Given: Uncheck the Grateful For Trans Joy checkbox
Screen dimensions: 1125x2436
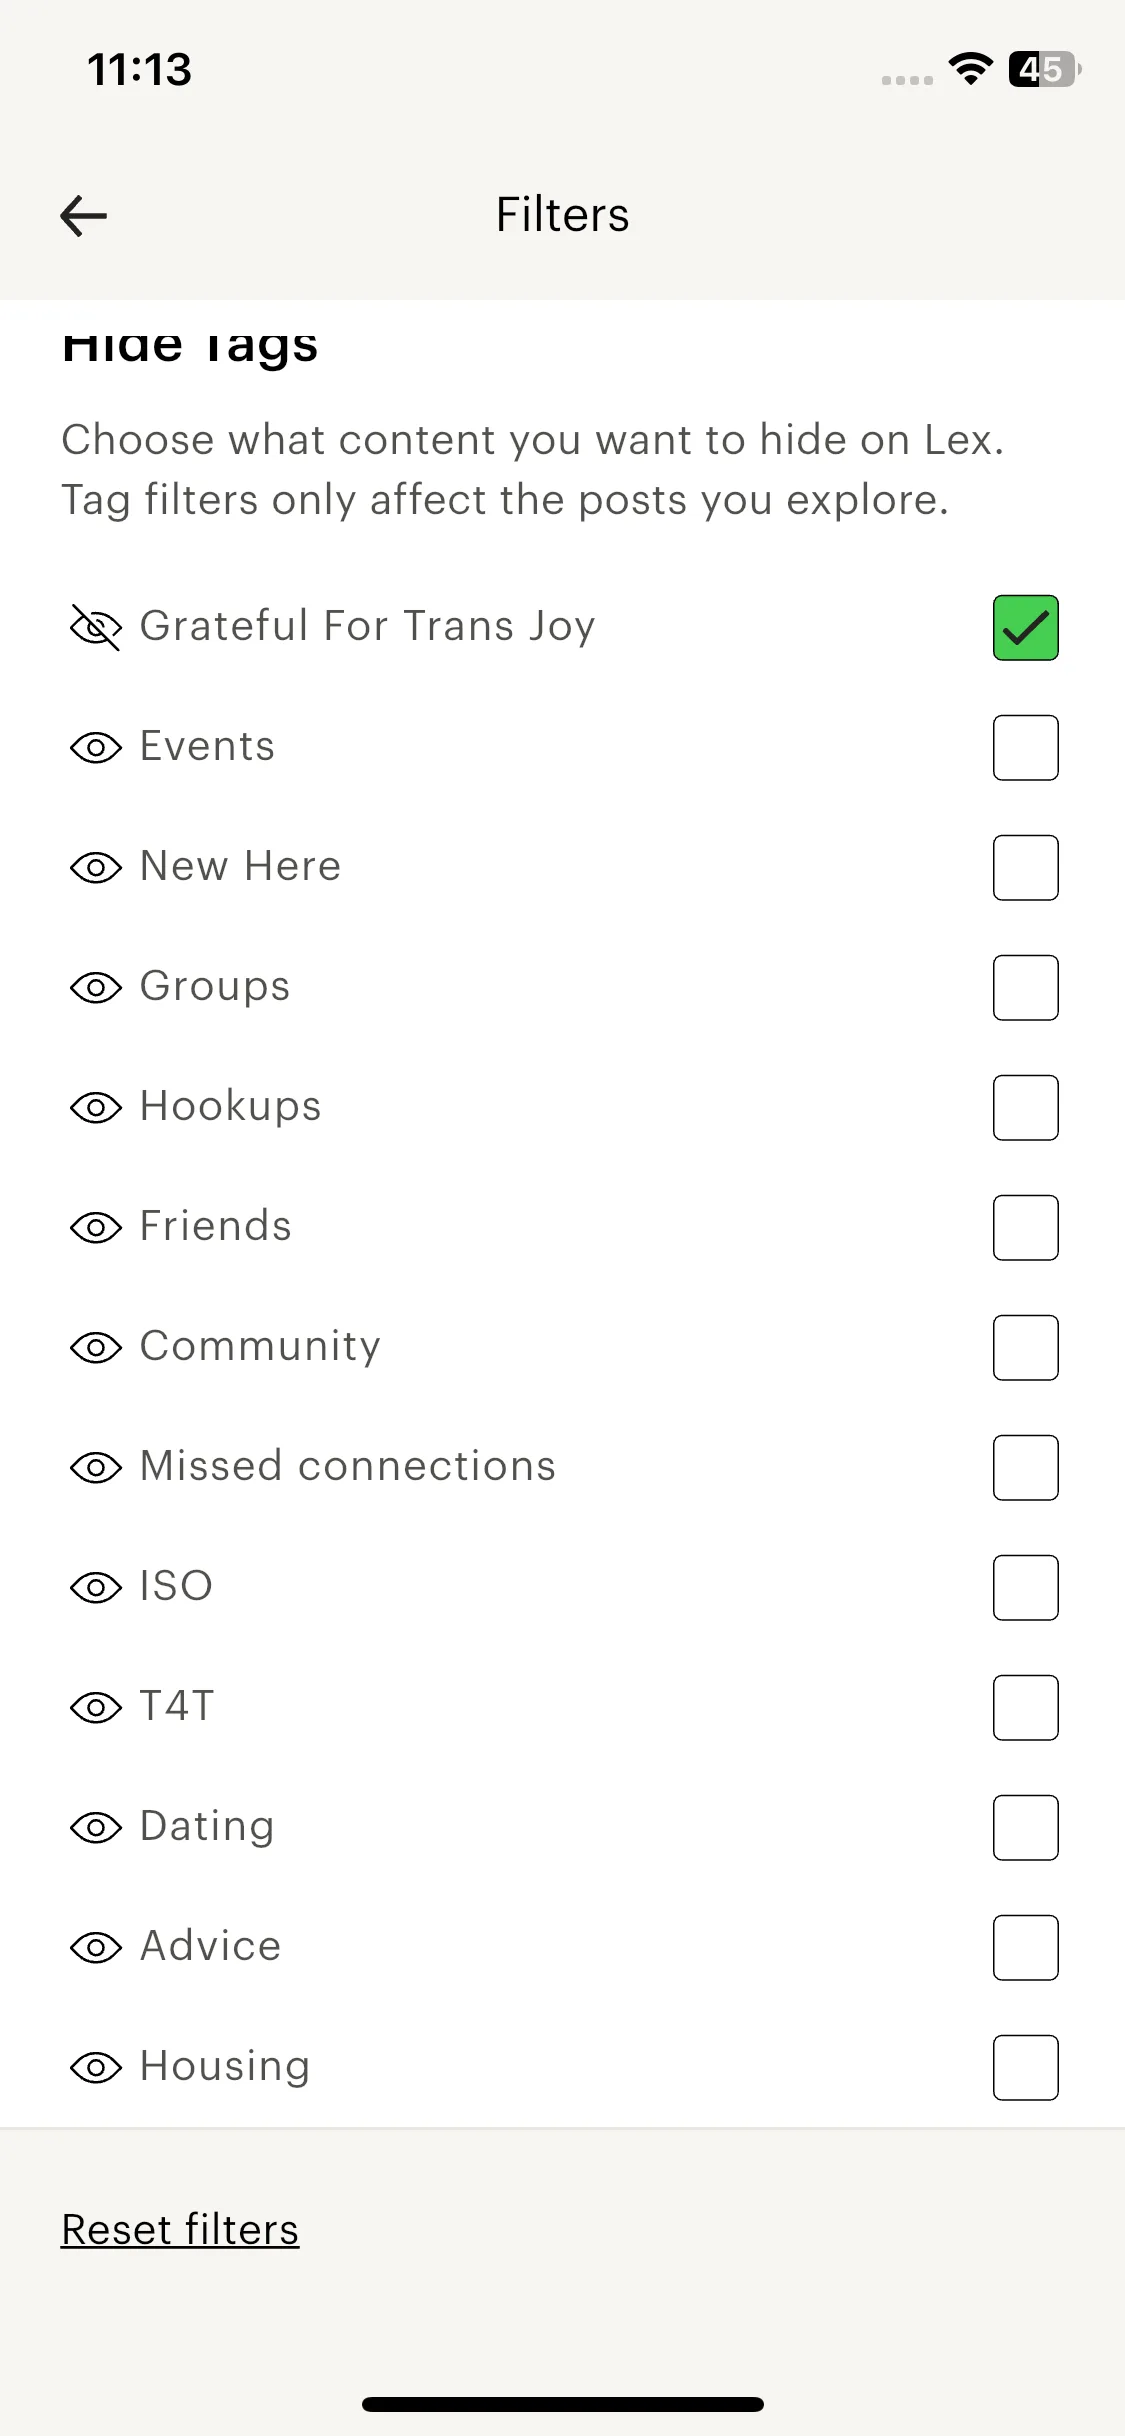Looking at the screenshot, I should [1025, 628].
